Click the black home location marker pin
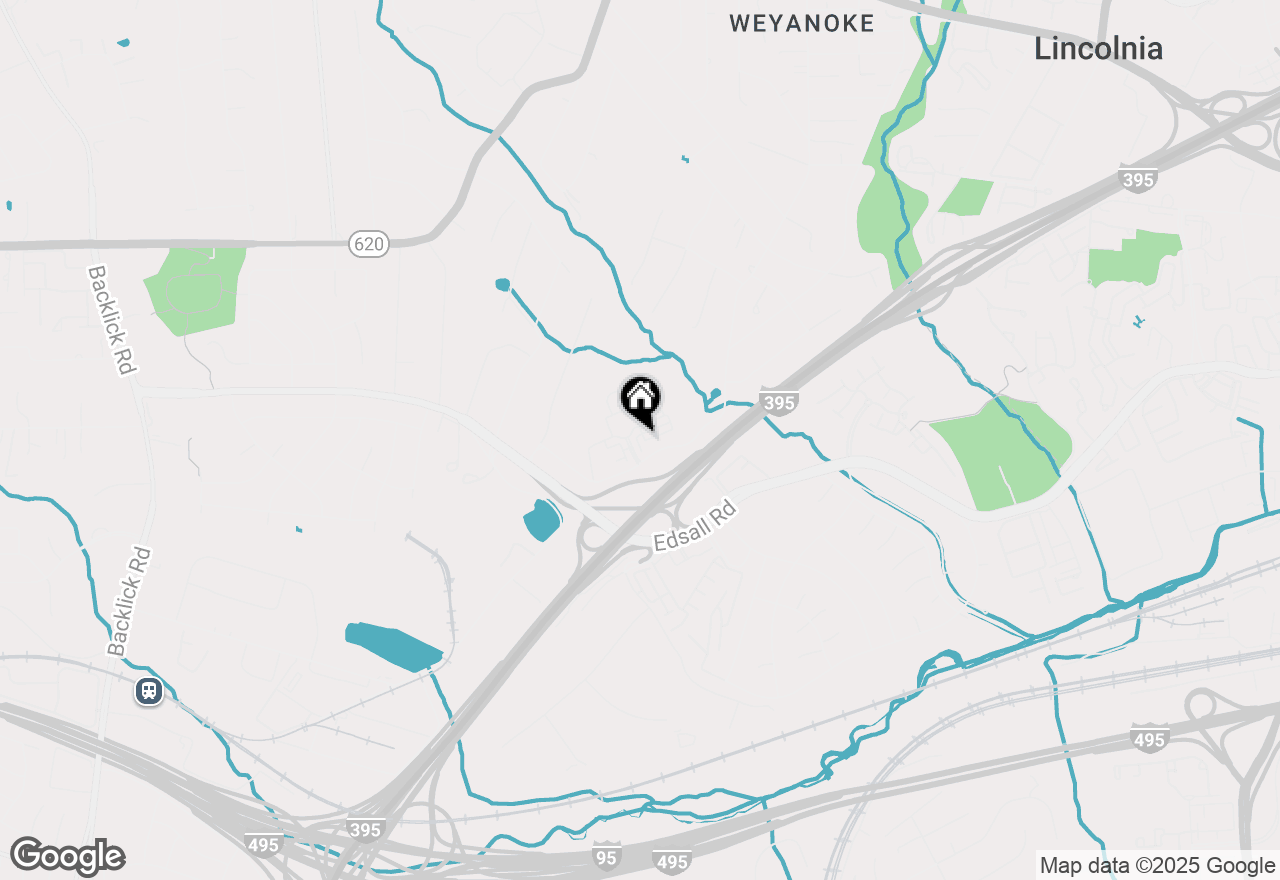1280x880 pixels. (640, 402)
